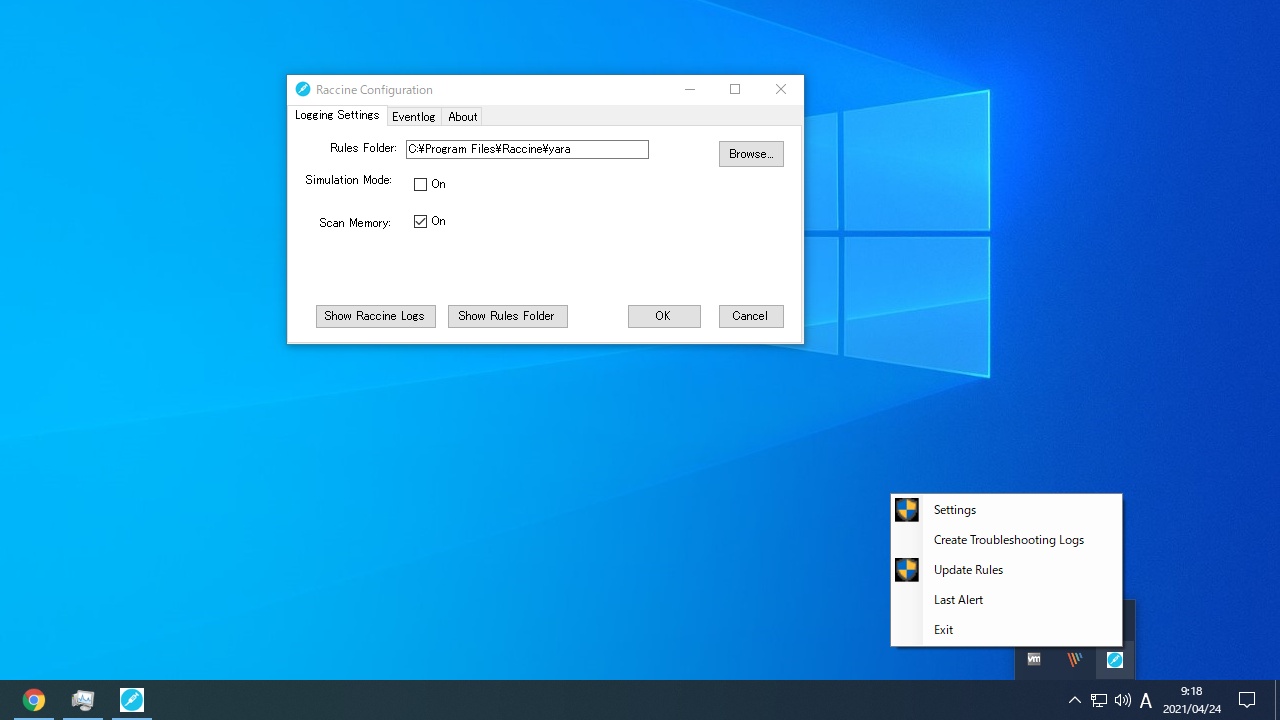Open the network status tray icon
This screenshot has width=1280, height=720.
point(1099,700)
